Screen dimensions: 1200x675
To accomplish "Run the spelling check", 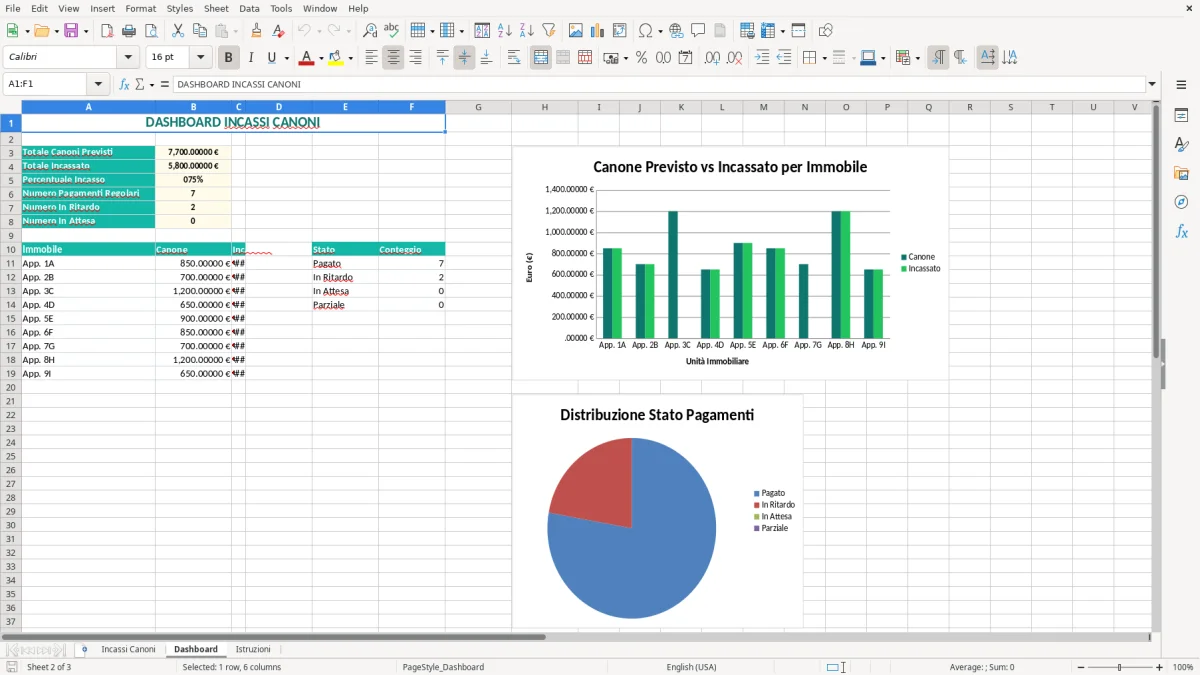I will point(392,31).
